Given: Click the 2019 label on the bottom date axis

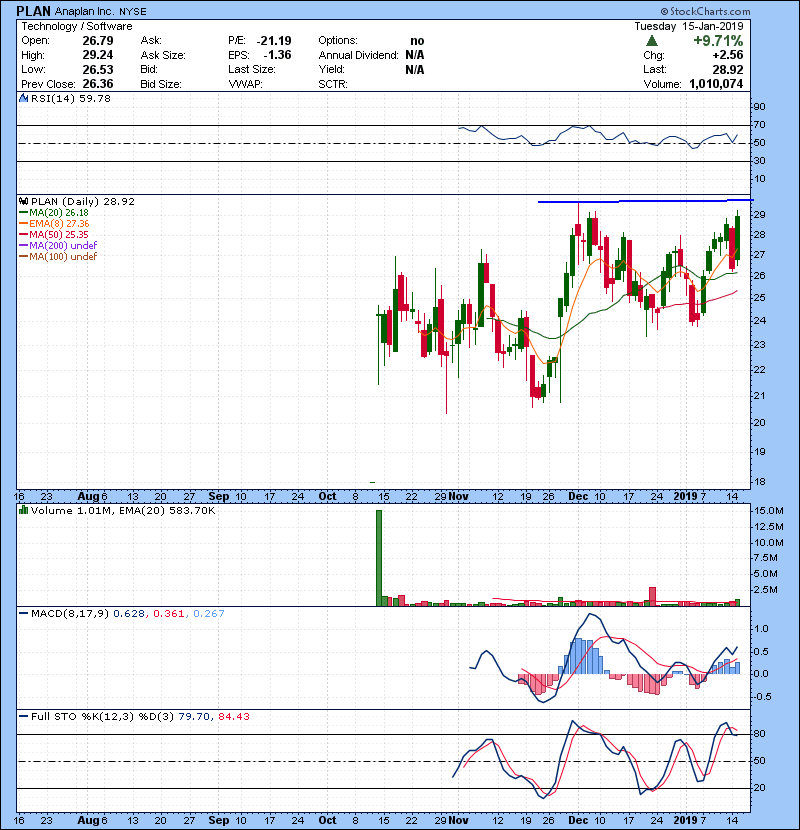Looking at the screenshot, I should (685, 820).
